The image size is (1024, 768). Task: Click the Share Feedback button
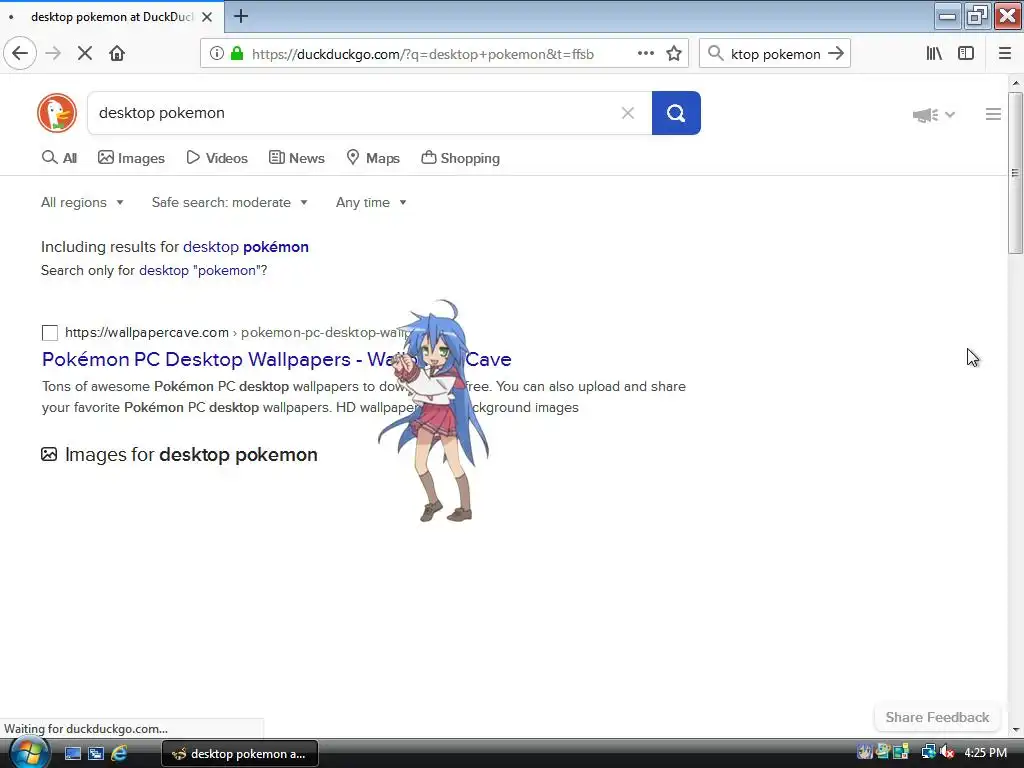(x=937, y=717)
